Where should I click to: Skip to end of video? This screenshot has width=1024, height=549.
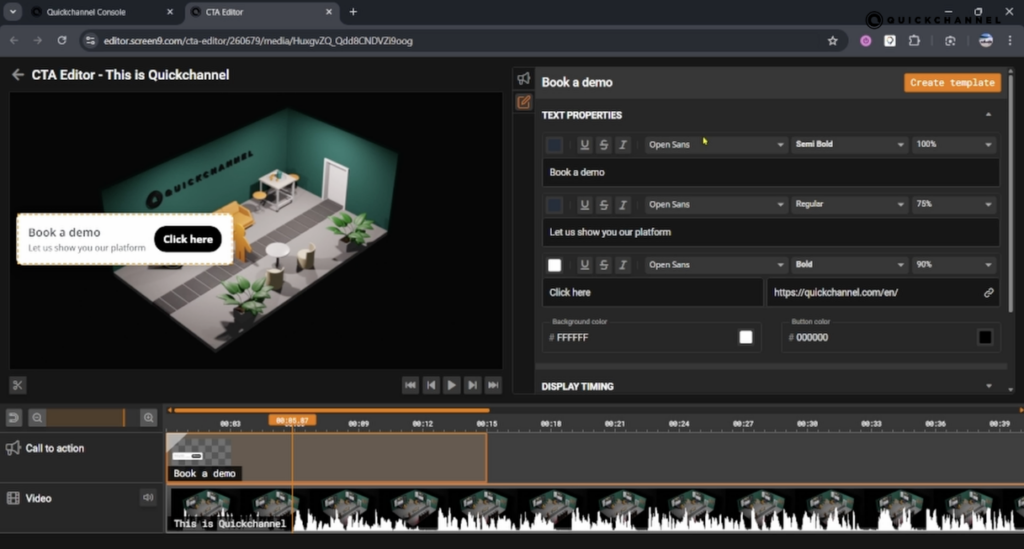click(493, 385)
